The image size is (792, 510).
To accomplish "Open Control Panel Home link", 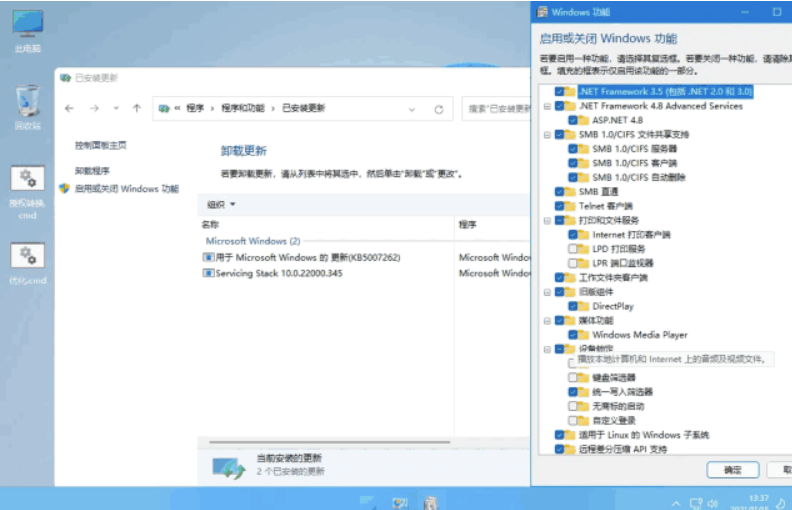I will (x=101, y=145).
